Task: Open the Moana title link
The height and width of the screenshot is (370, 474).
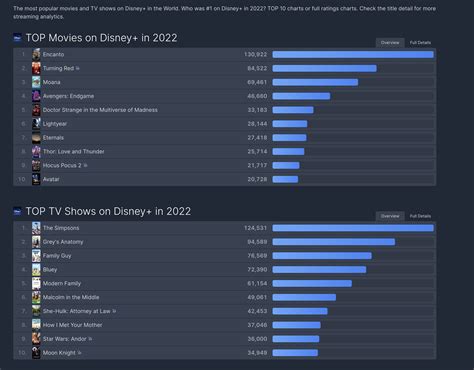Action: click(x=52, y=82)
